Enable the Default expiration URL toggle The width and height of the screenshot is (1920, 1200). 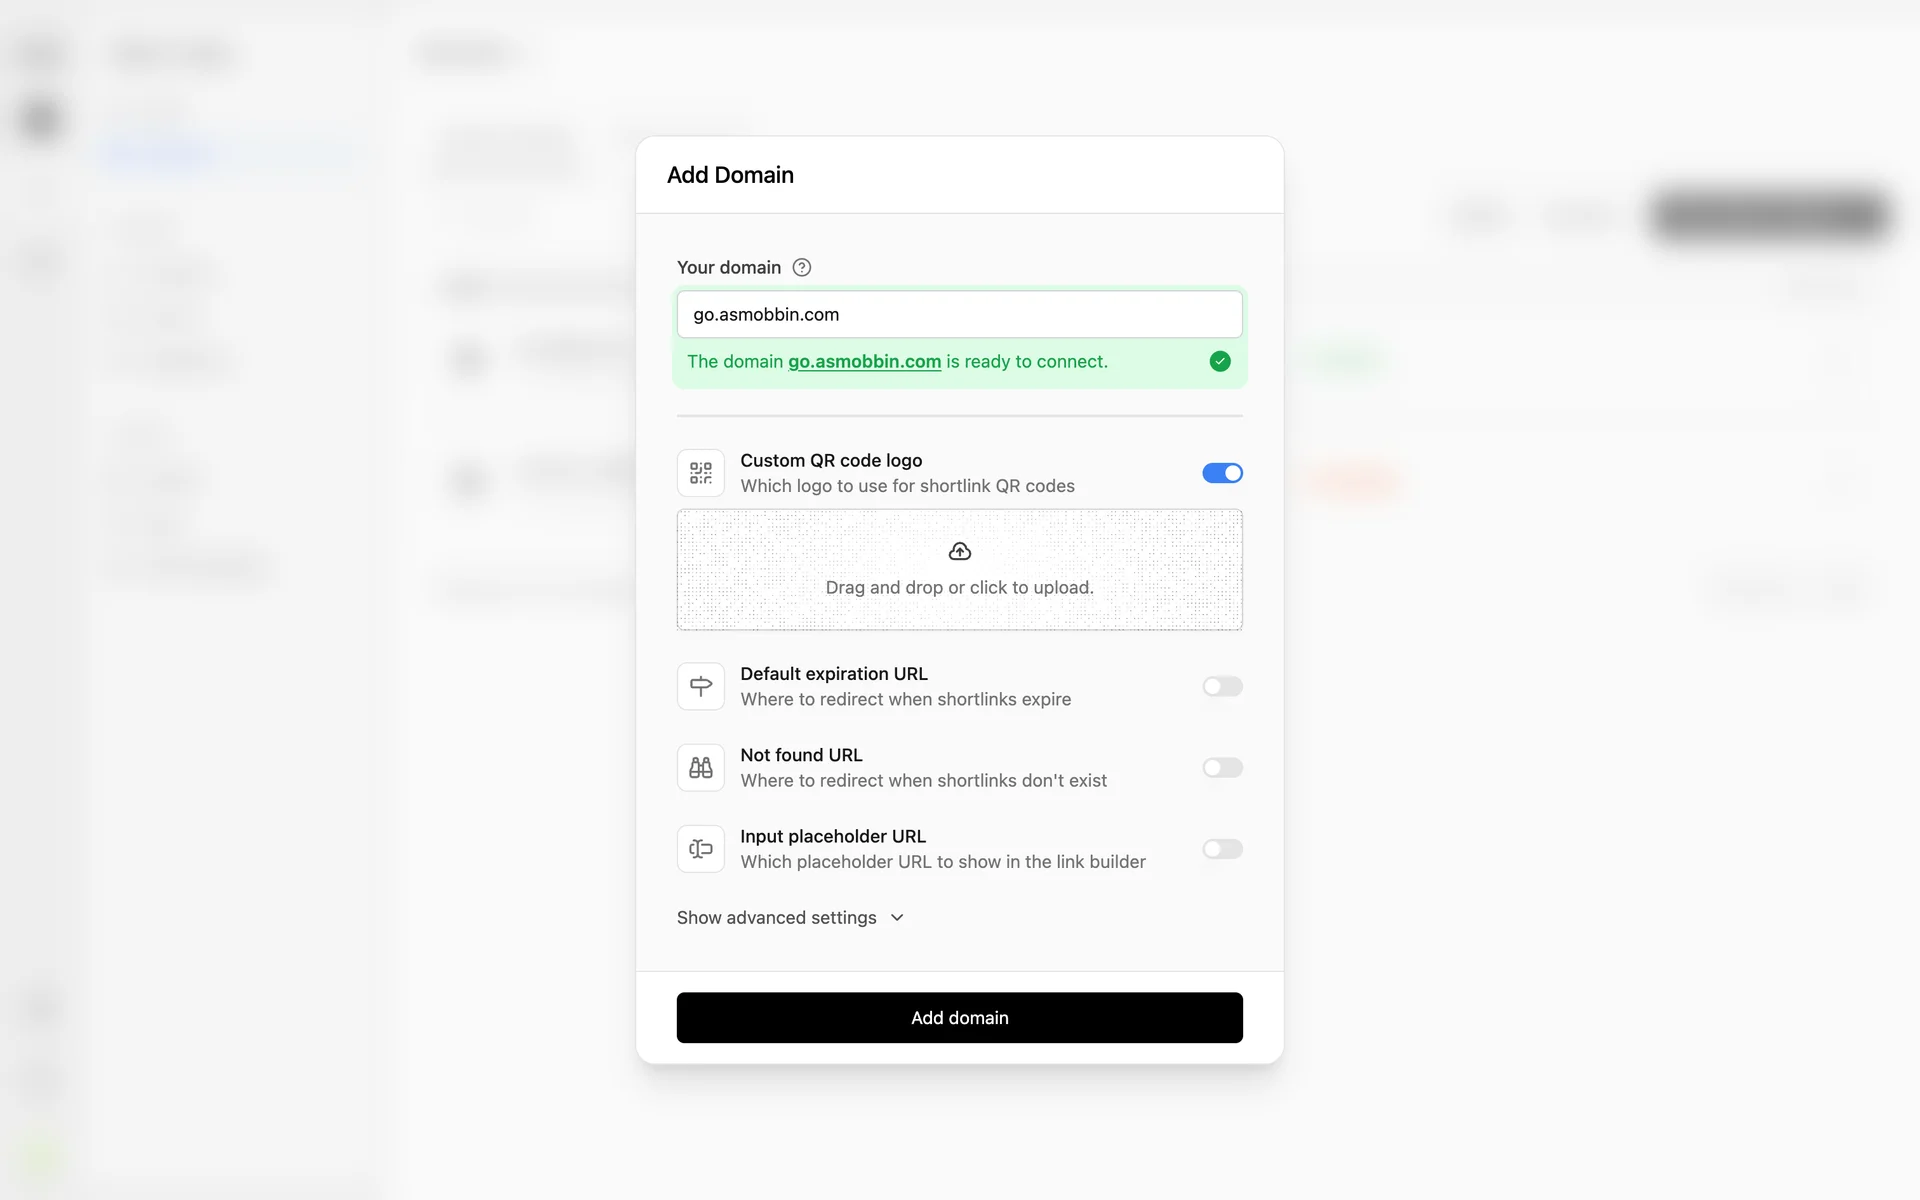[x=1222, y=686]
